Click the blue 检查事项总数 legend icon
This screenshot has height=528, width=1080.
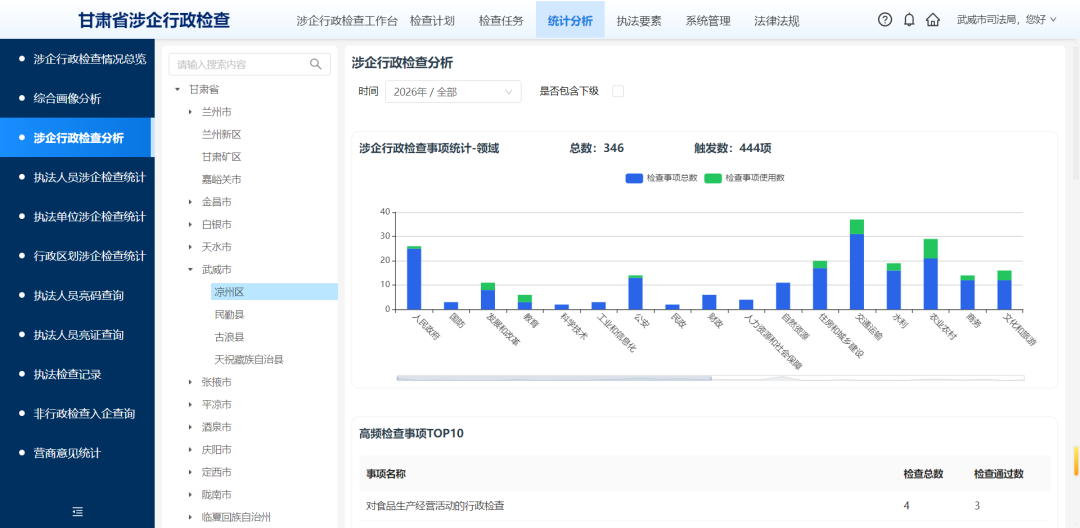coord(634,178)
